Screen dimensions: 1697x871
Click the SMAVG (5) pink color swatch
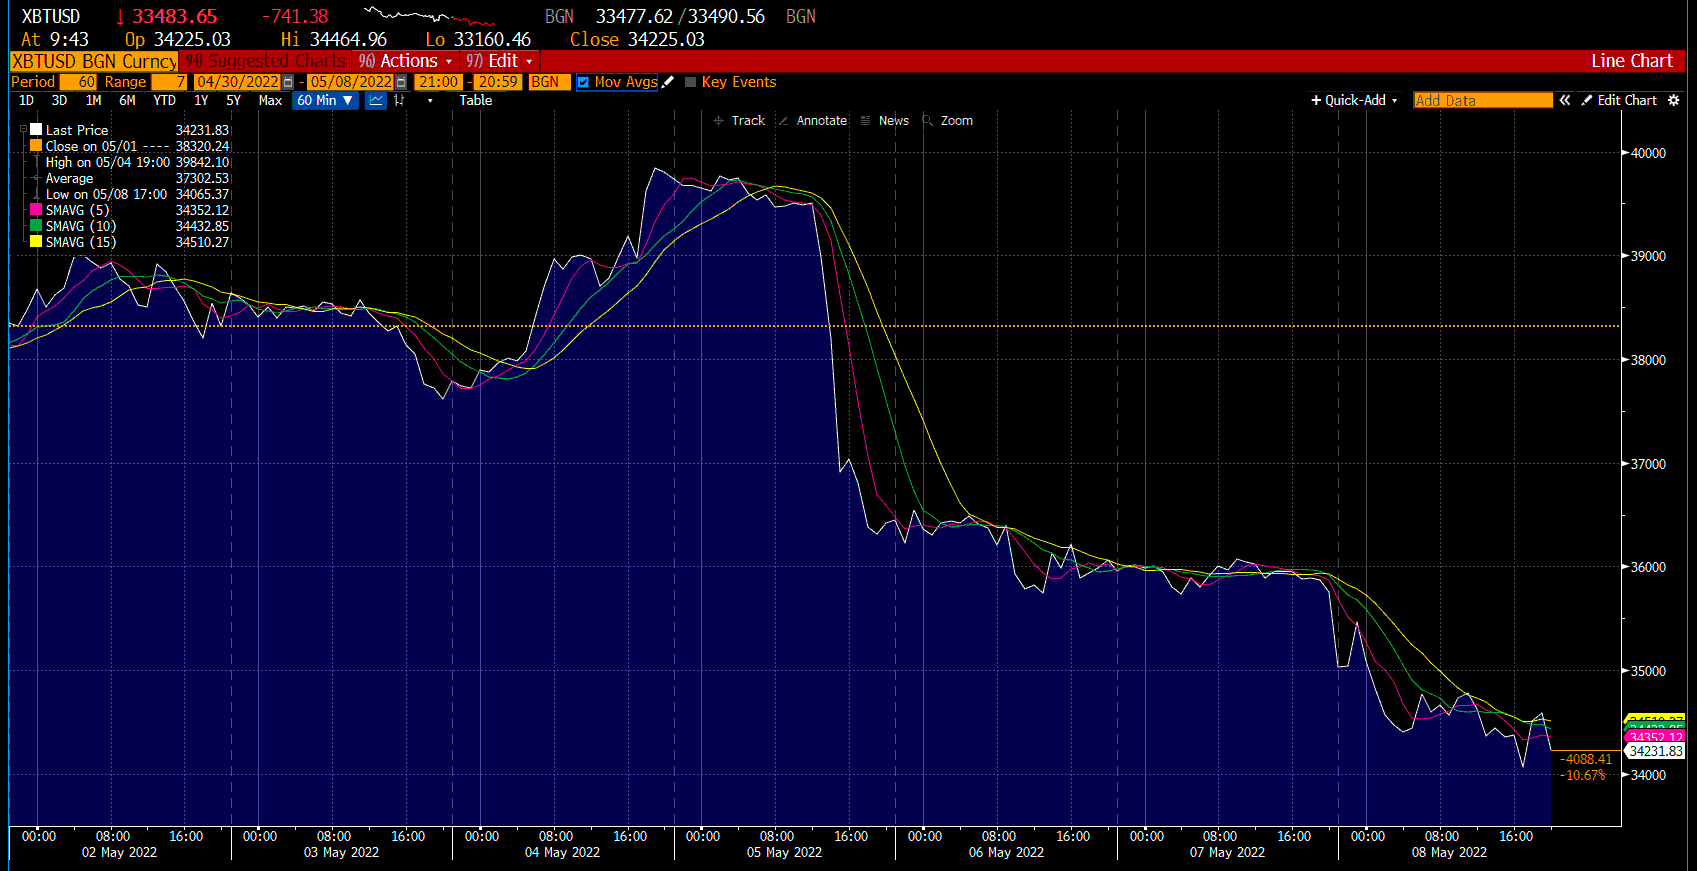(x=36, y=210)
